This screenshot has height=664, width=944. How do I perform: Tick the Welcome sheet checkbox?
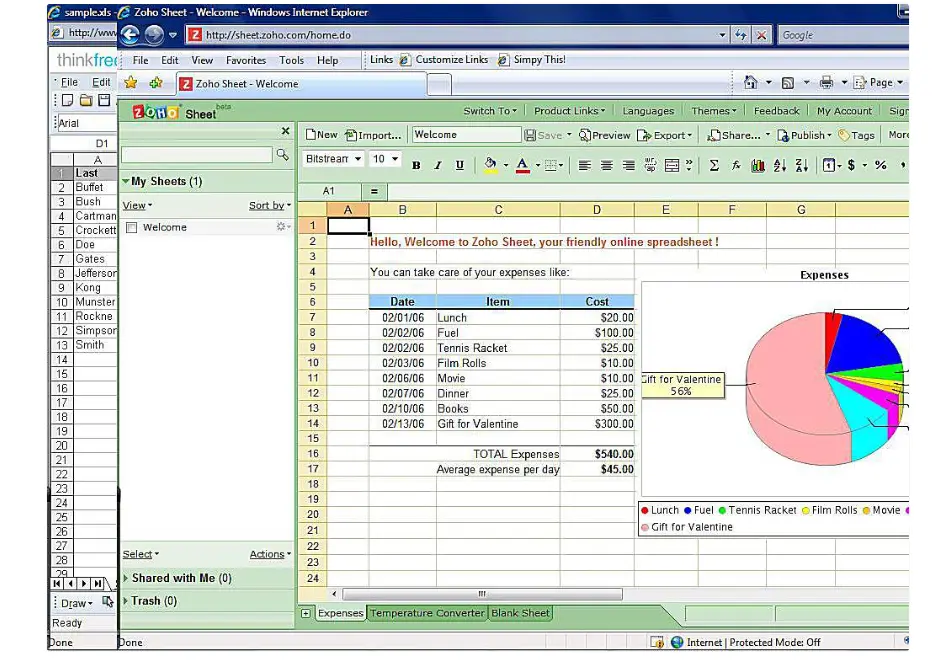132,228
